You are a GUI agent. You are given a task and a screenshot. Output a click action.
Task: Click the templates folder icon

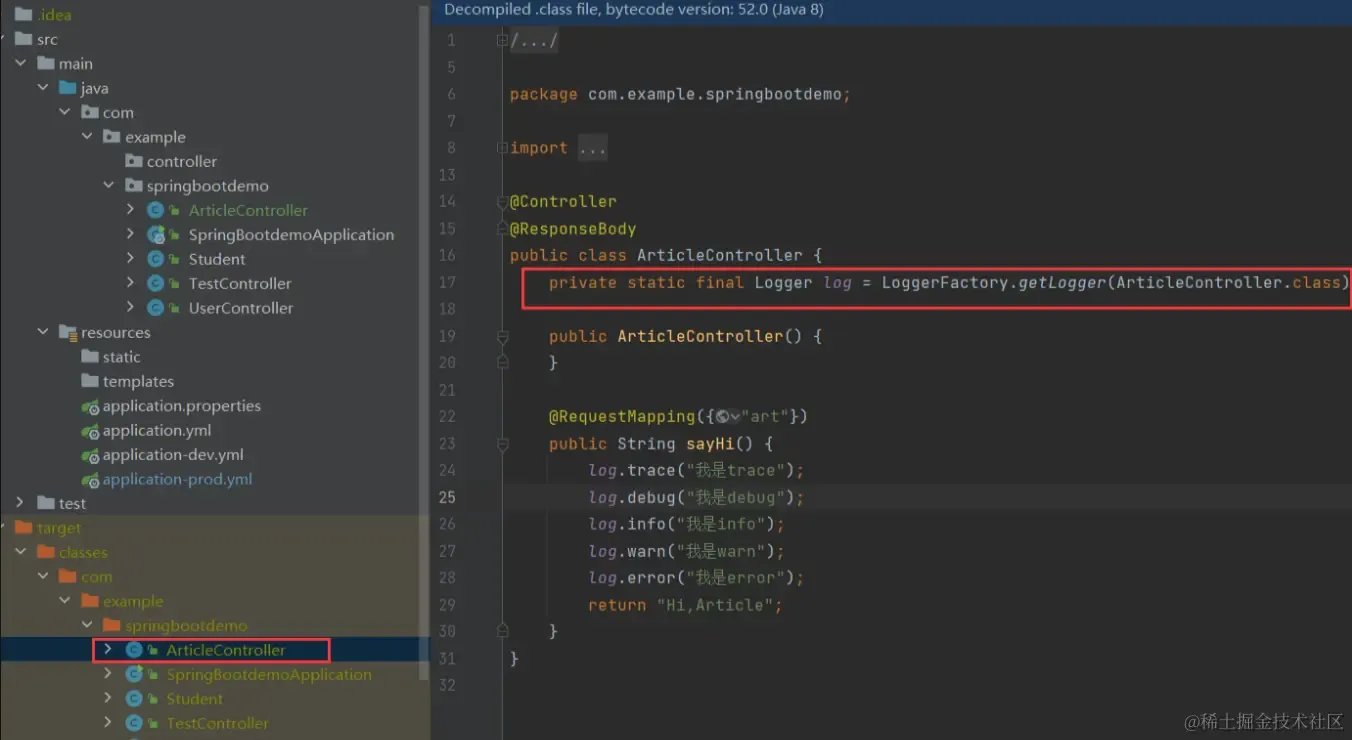coord(90,381)
